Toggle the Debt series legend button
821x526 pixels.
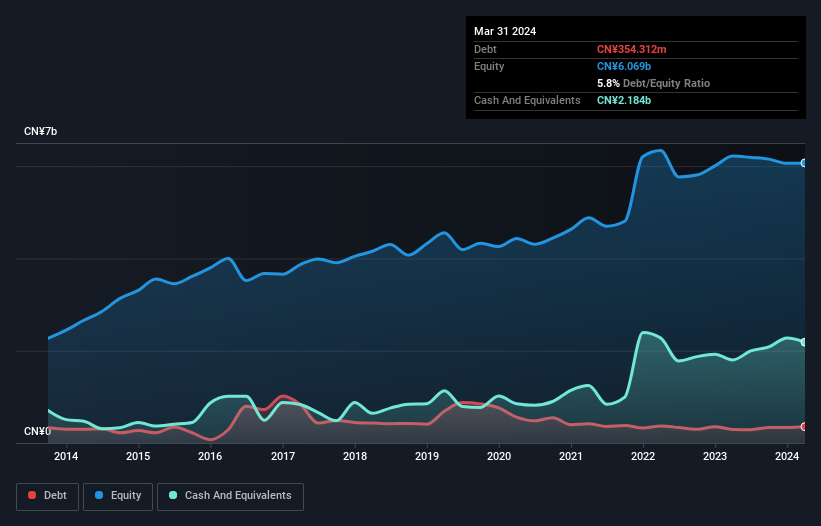(x=47, y=496)
